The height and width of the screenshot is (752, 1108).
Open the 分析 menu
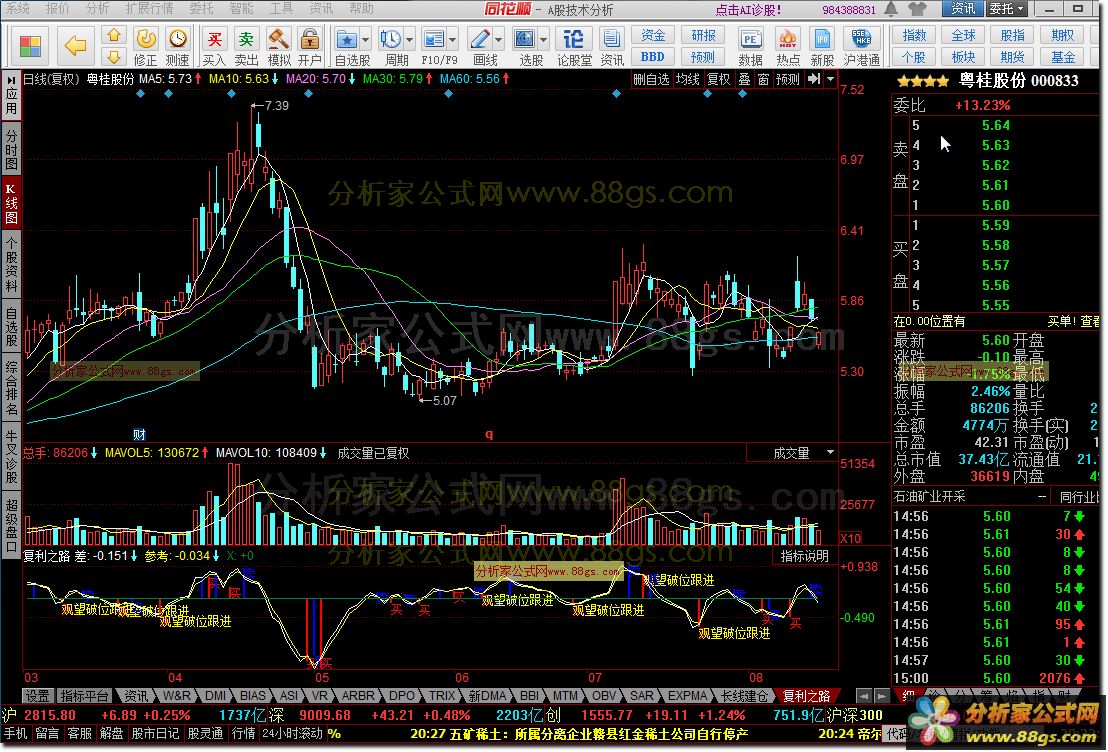pos(98,8)
